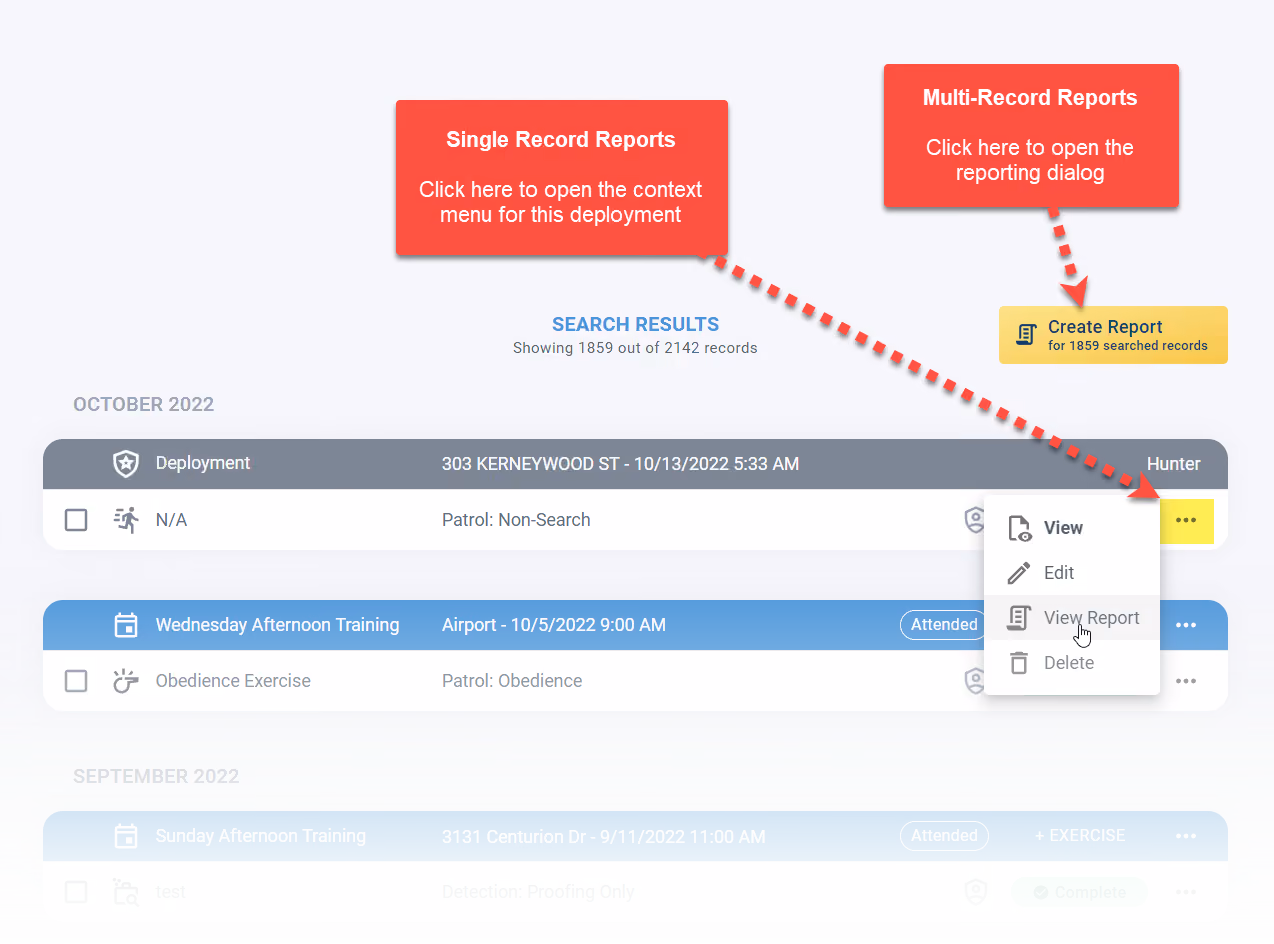The image size is (1274, 944).
Task: Open three-dot menu on Sunday Afternoon Training header
Action: (1186, 836)
